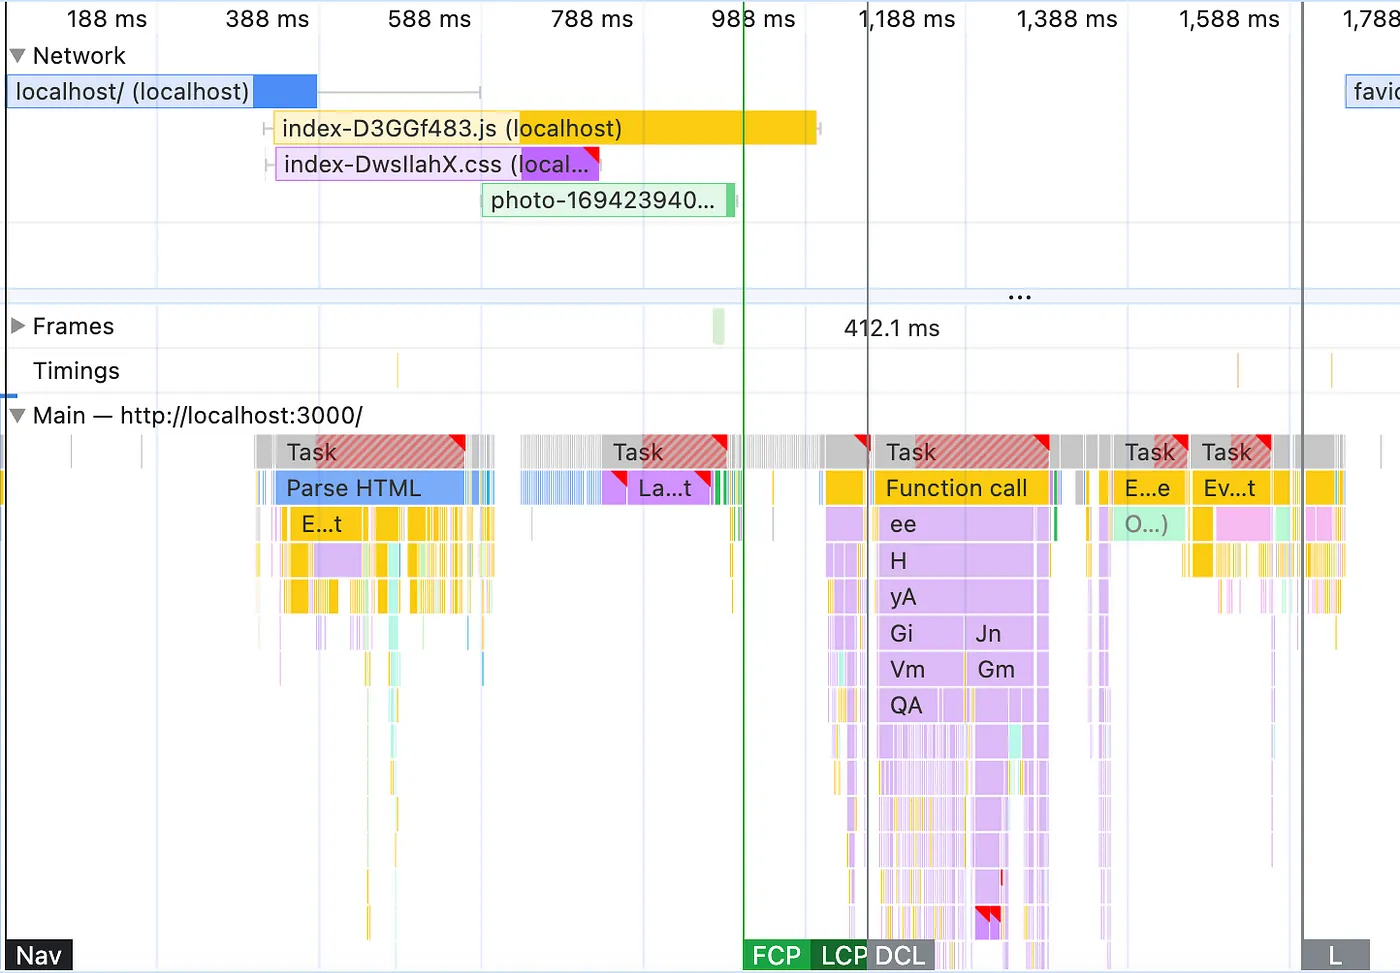Select the green frame in Frames track

click(719, 327)
